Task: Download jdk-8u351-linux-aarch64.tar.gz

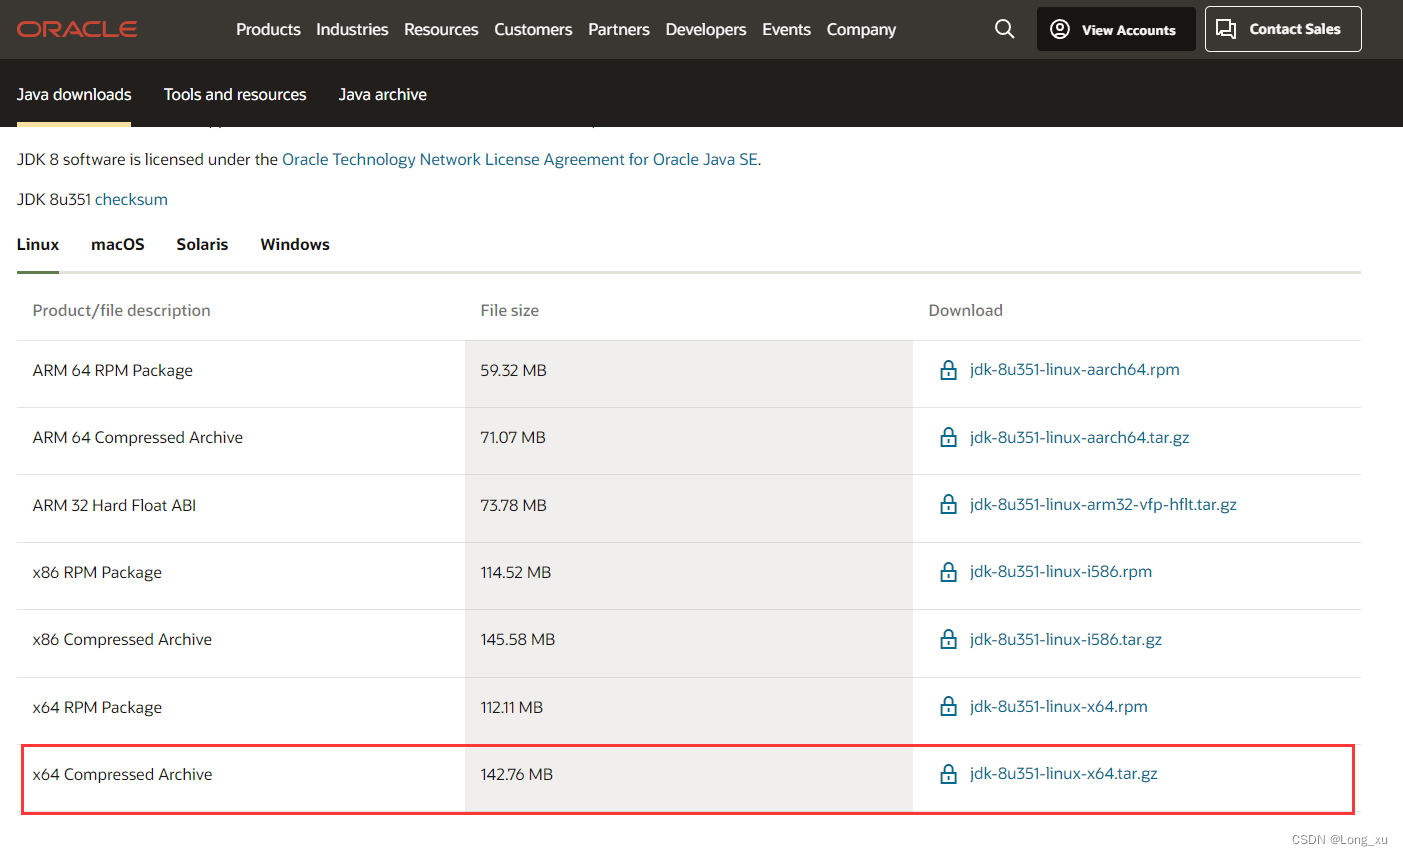Action: (1079, 437)
